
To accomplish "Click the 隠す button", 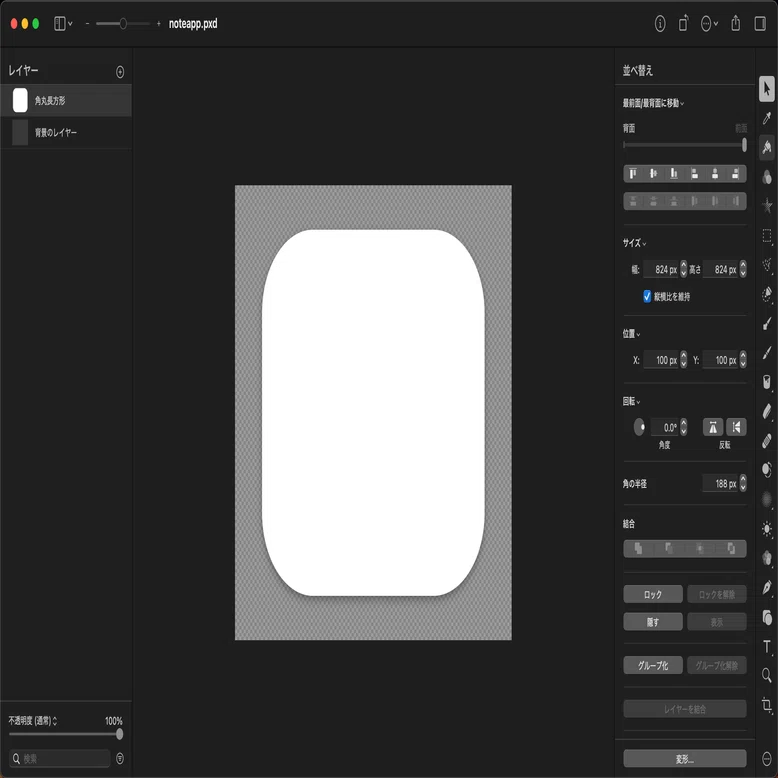I will coord(653,622).
